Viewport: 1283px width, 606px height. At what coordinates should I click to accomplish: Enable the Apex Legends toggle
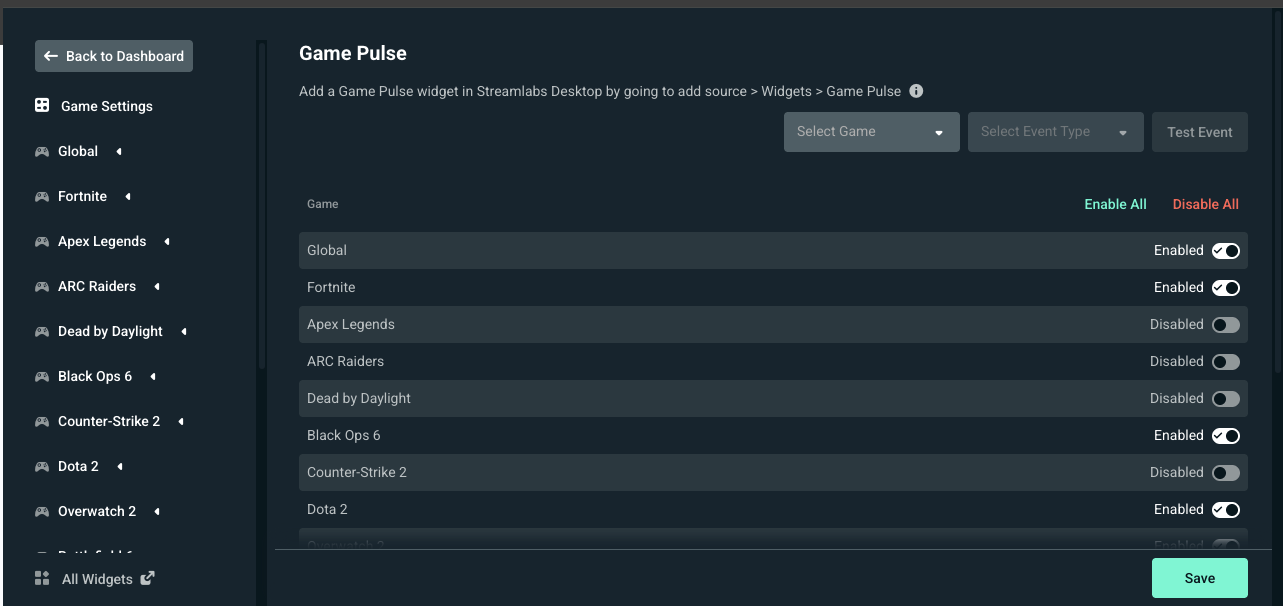click(1226, 324)
